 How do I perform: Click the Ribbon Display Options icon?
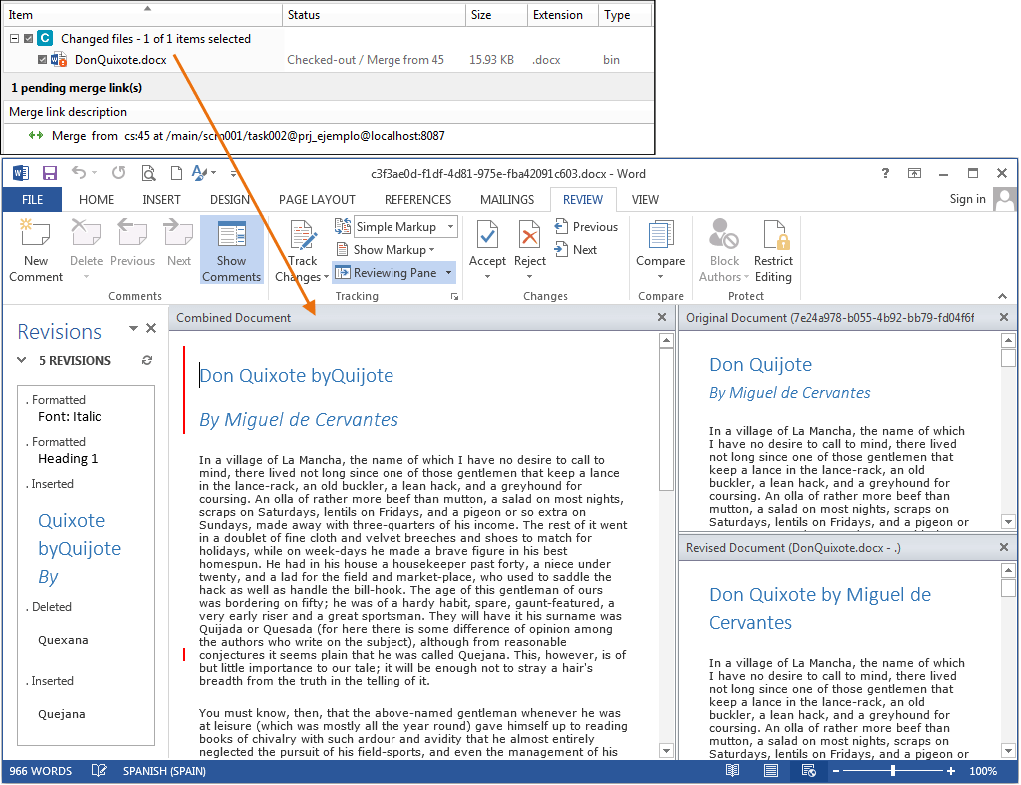pyautogui.click(x=914, y=173)
